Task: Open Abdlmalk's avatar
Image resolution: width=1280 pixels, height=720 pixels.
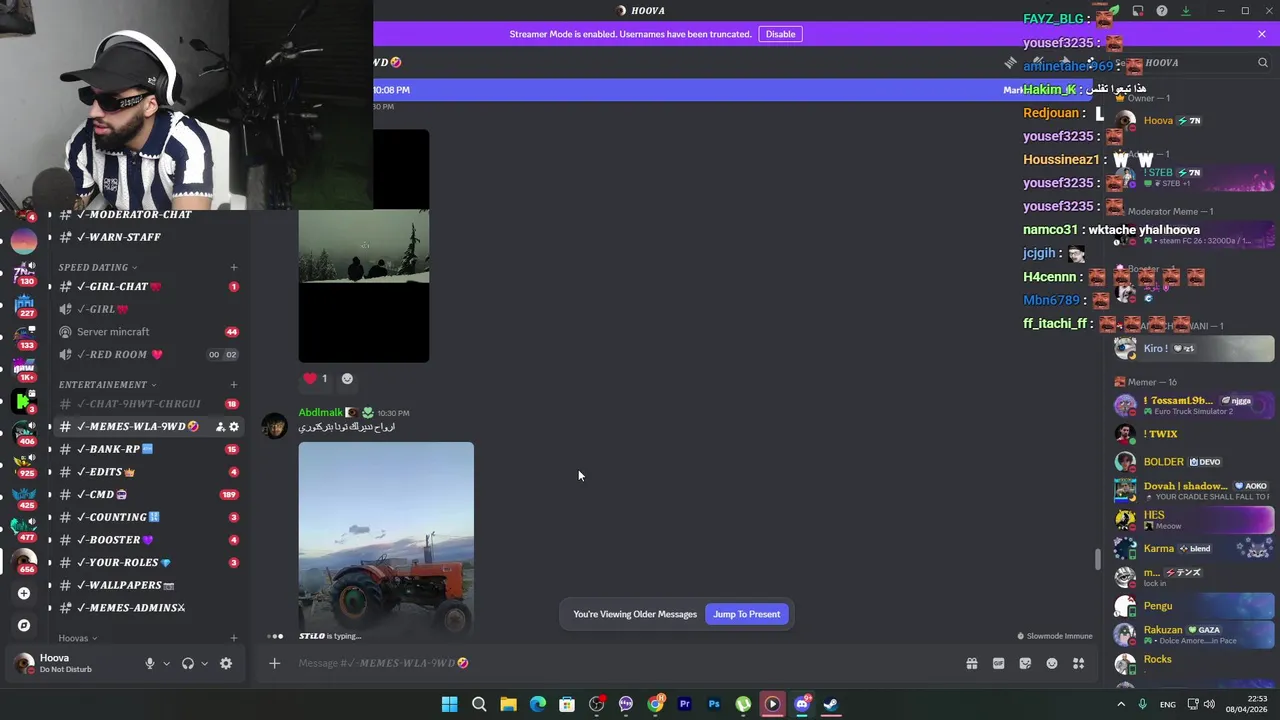Action: click(x=274, y=425)
